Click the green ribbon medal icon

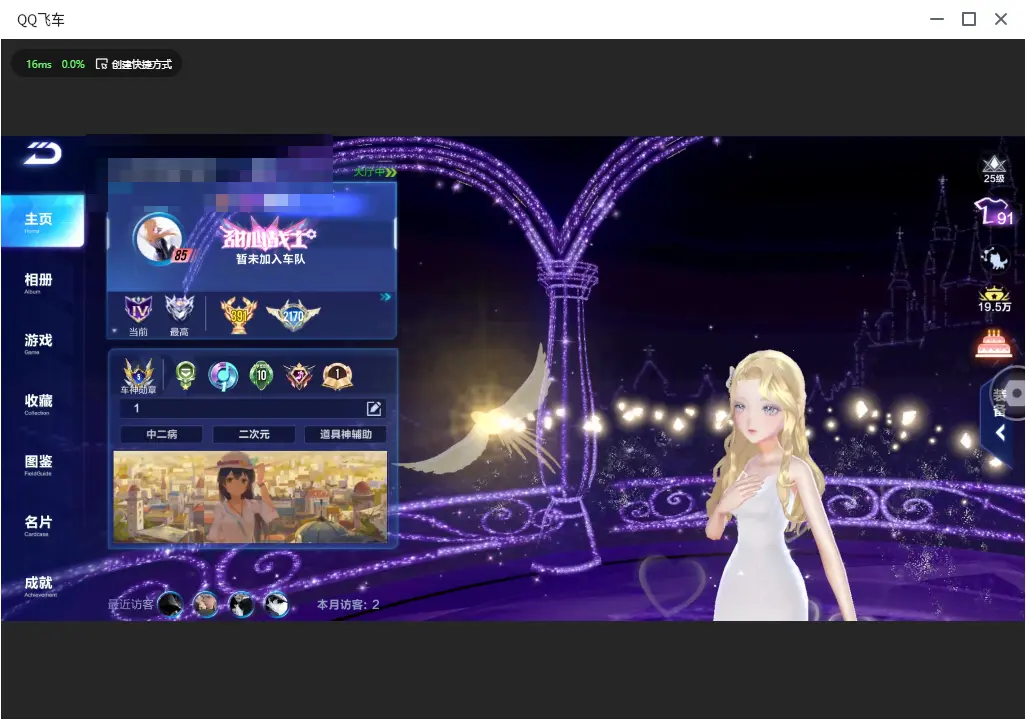[186, 375]
